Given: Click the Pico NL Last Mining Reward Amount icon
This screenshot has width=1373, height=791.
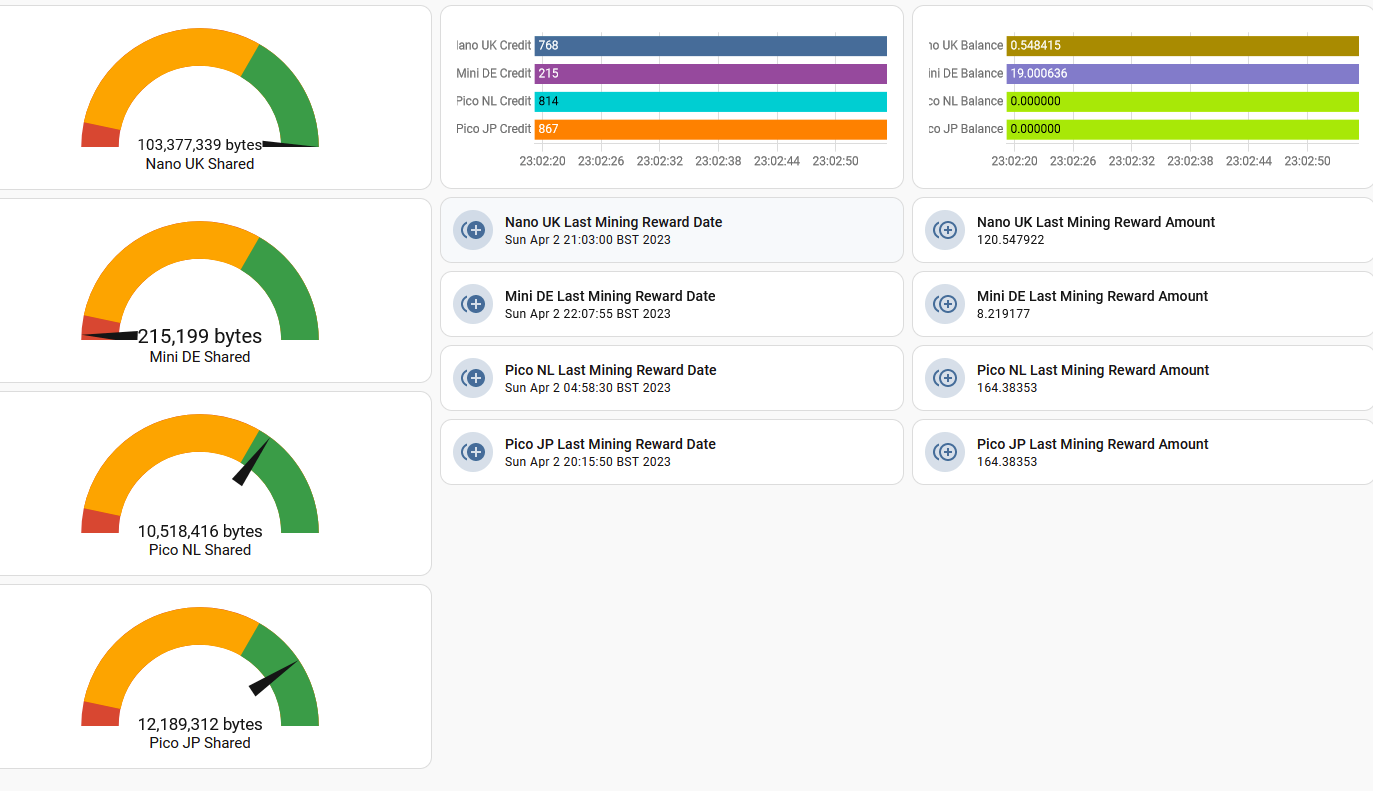Looking at the screenshot, I should tap(945, 378).
